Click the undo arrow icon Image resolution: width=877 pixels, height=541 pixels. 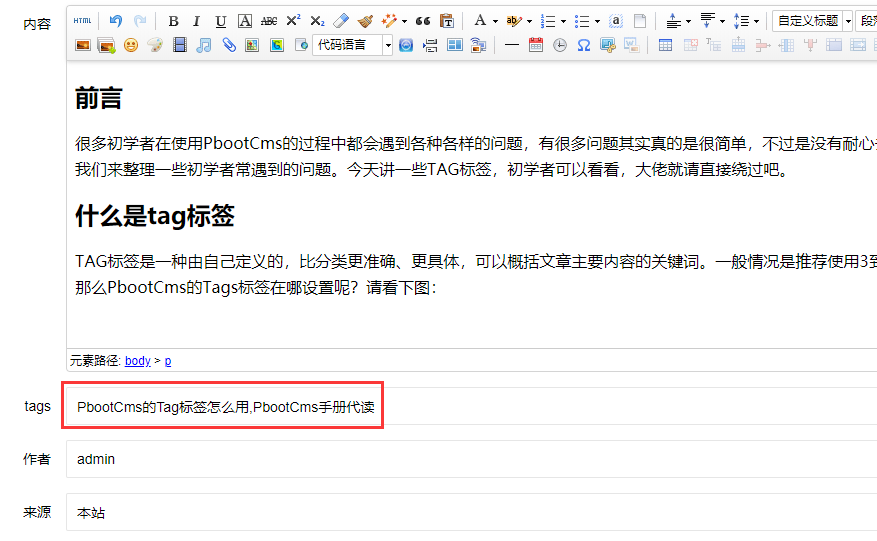116,21
